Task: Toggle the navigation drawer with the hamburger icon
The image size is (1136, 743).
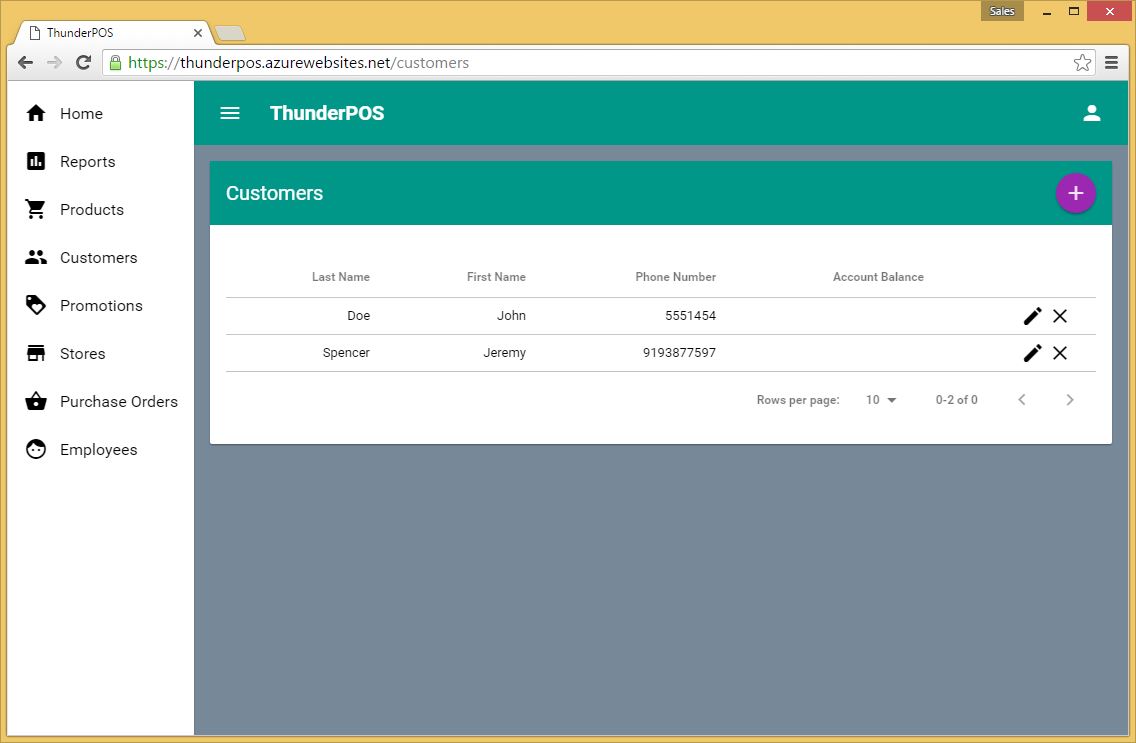Action: 230,113
